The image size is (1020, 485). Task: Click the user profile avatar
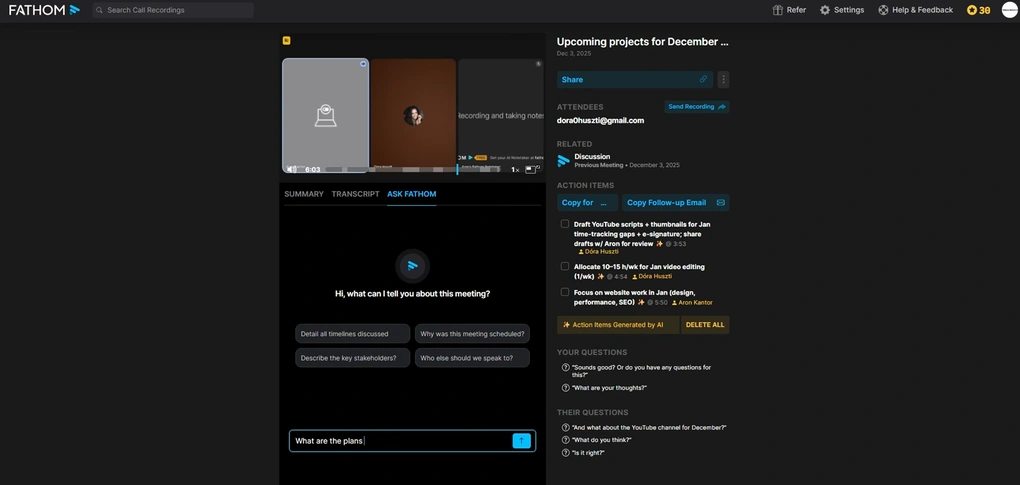(1009, 10)
